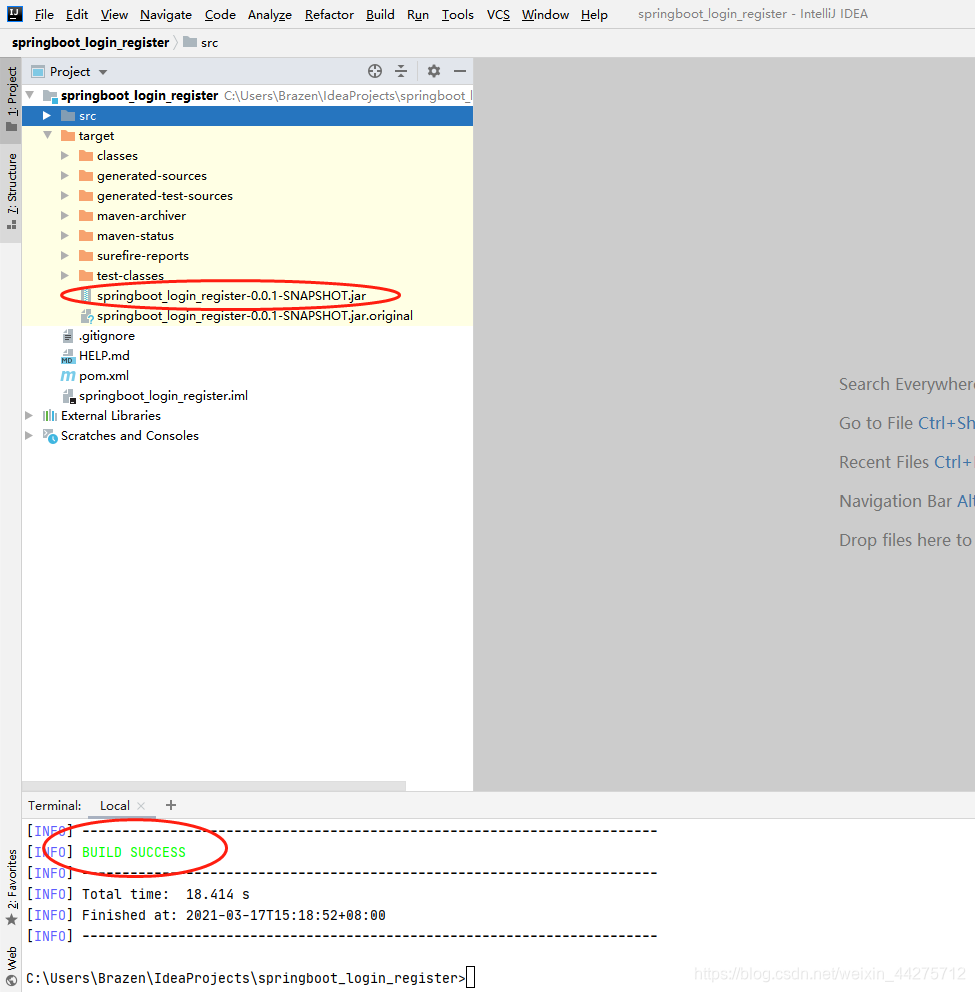The width and height of the screenshot is (975, 992).
Task: Open the File menu
Action: tap(44, 15)
